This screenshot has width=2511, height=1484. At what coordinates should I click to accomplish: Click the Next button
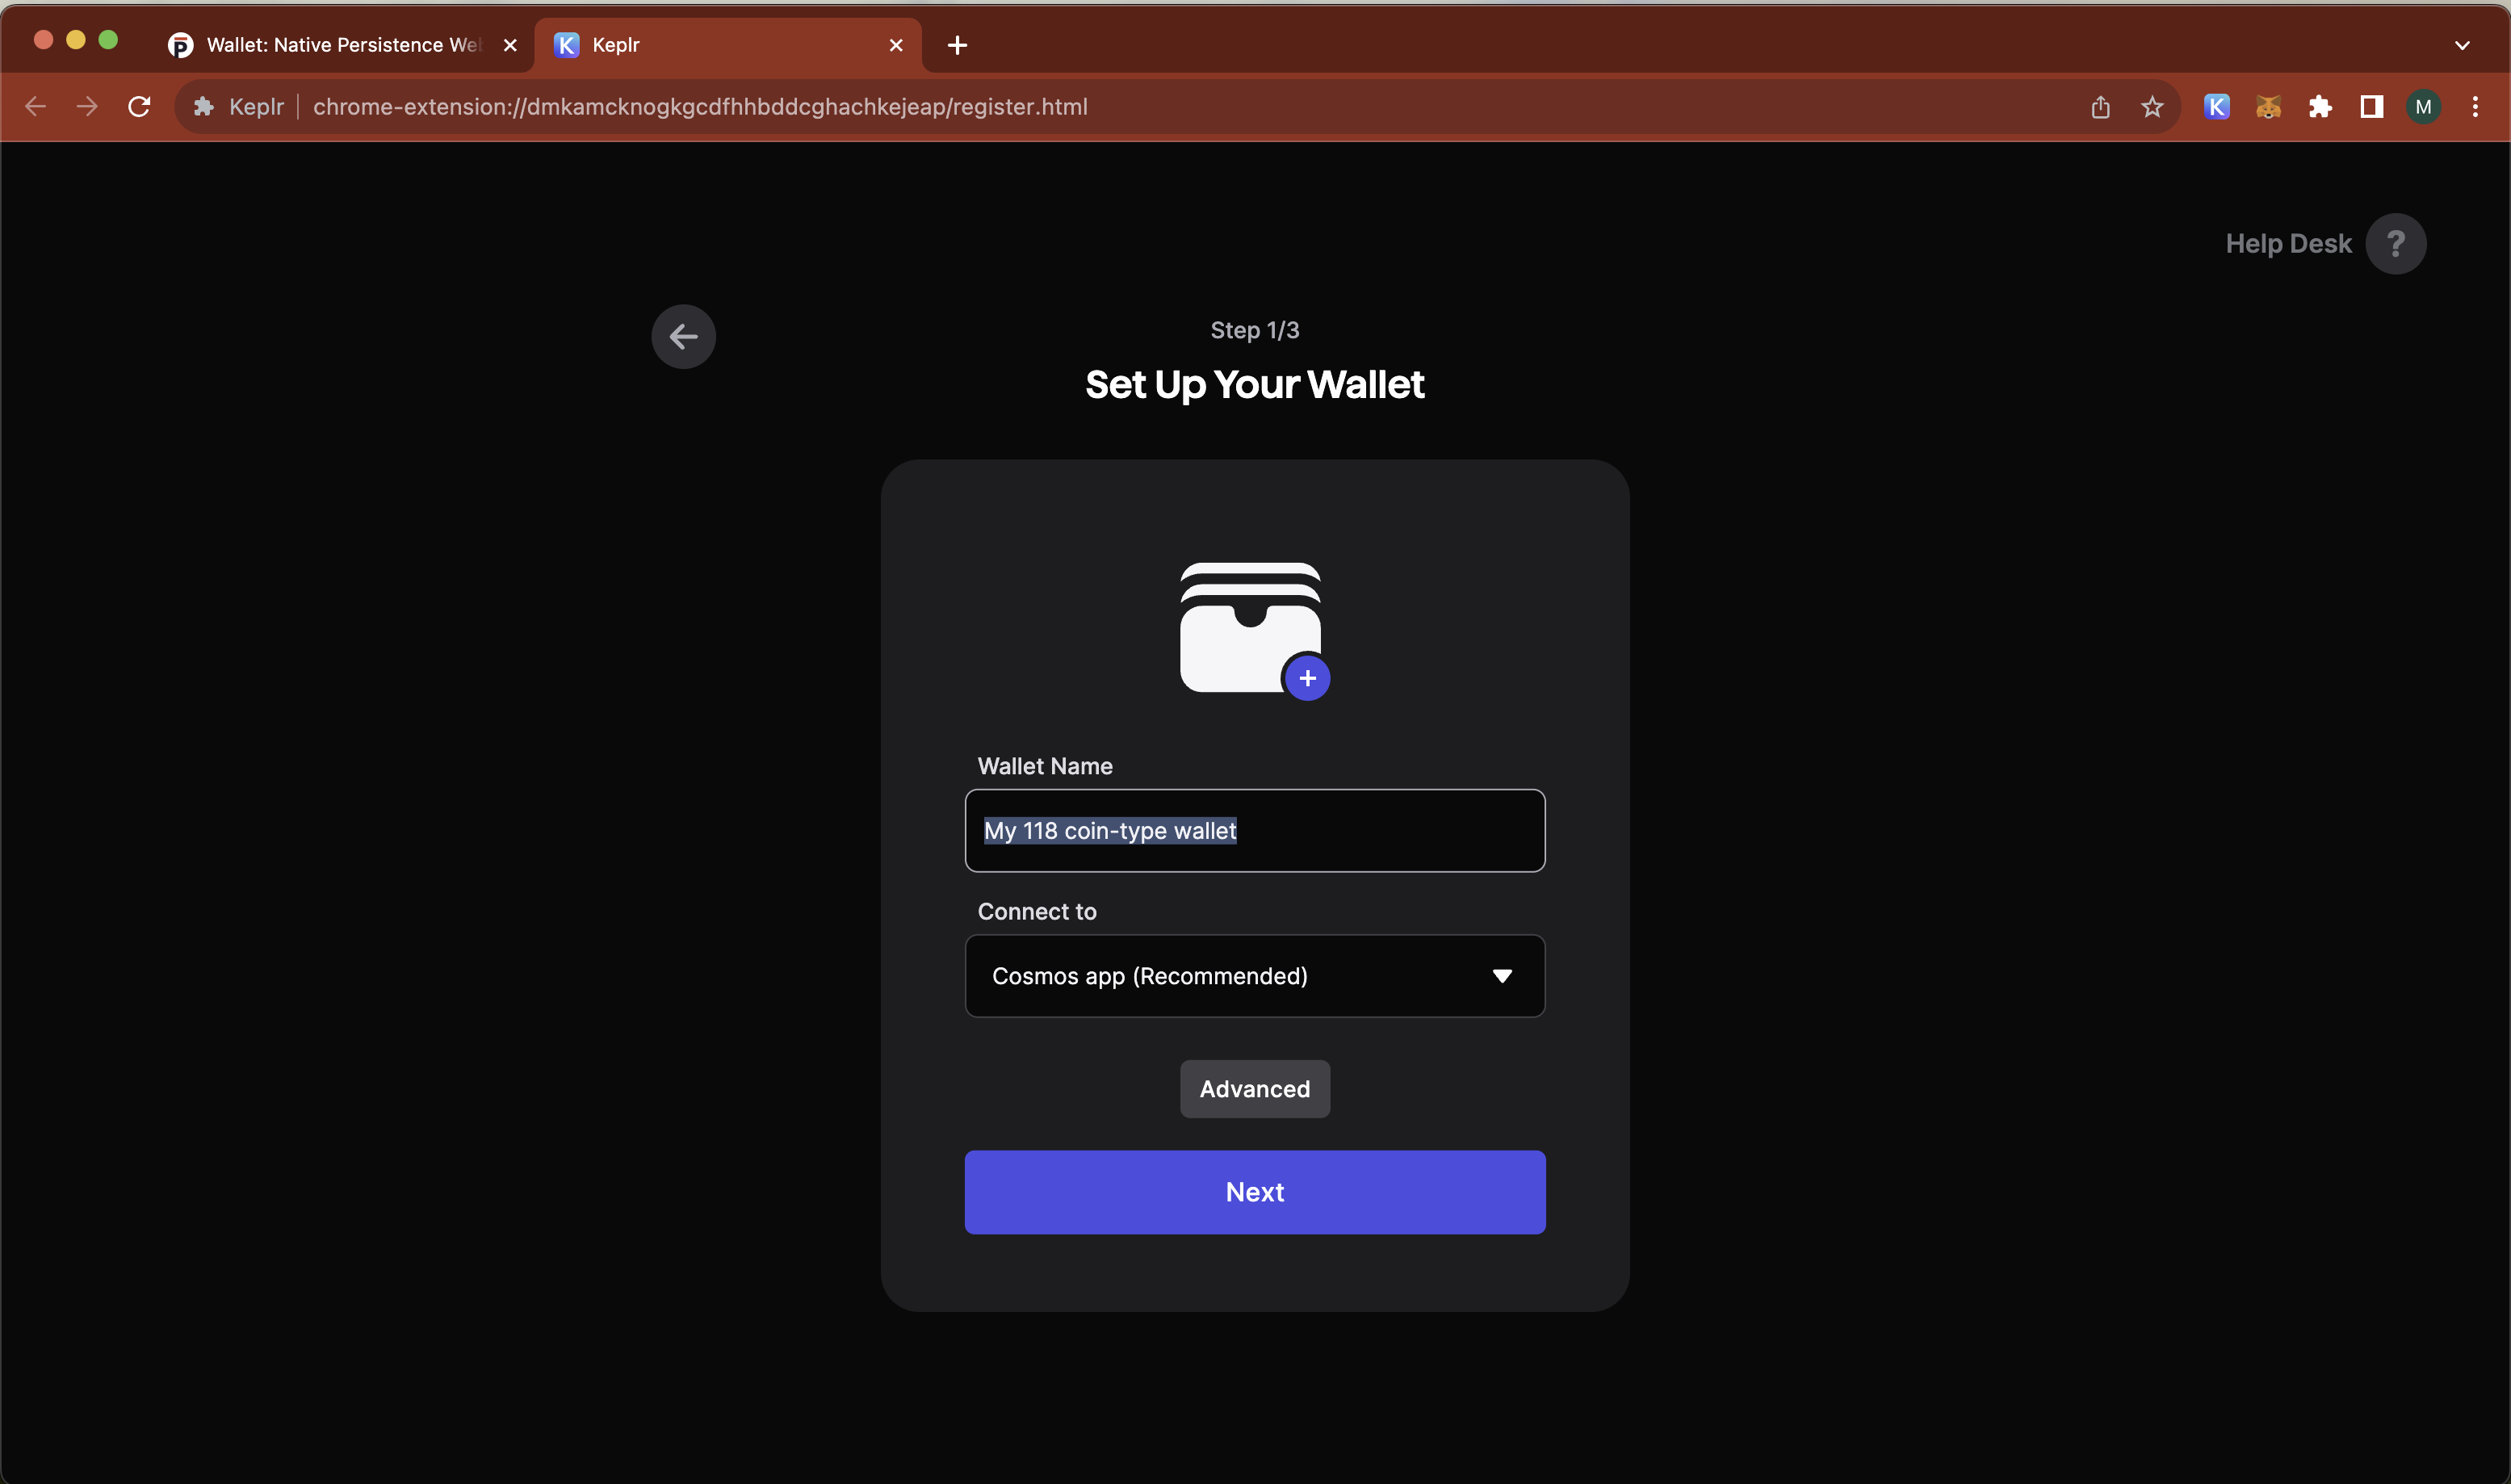tap(1254, 1192)
